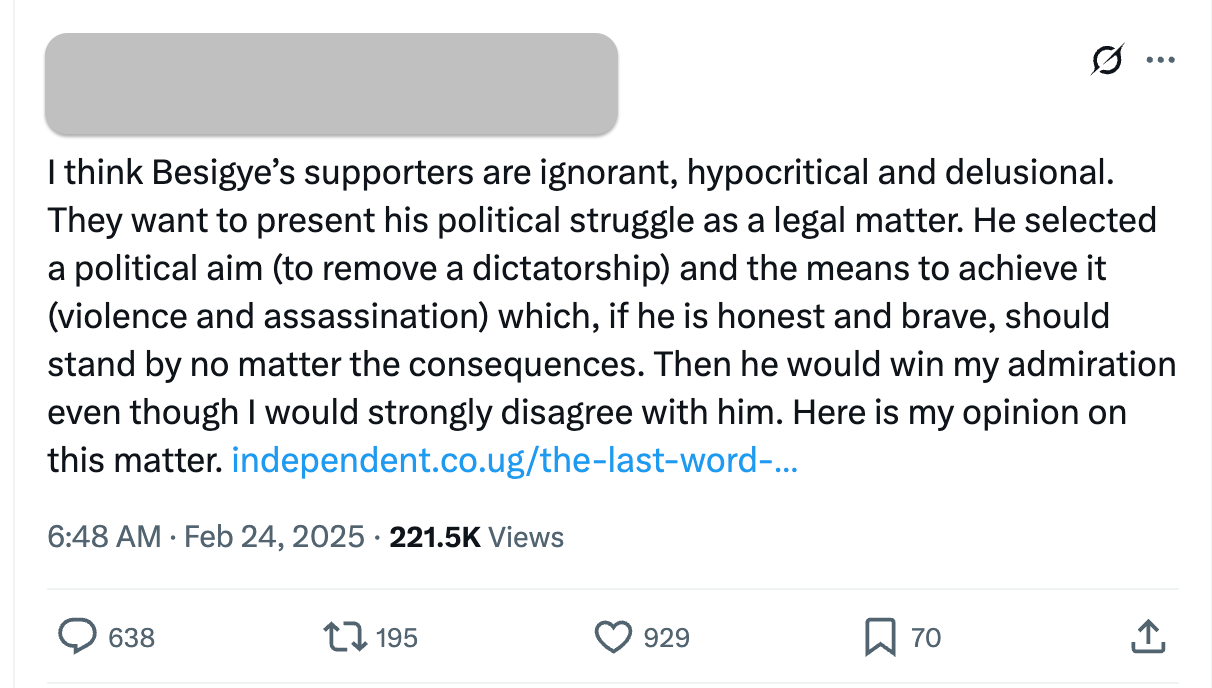The image size is (1212, 688).
Task: Click the 929 likes count
Action: [x=666, y=637]
